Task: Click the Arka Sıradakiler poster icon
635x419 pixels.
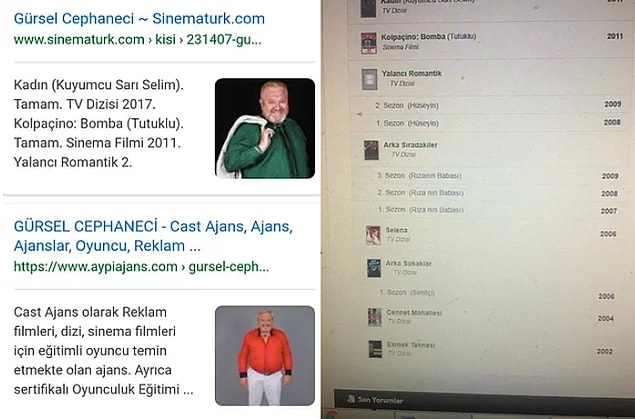Action: pos(371,150)
